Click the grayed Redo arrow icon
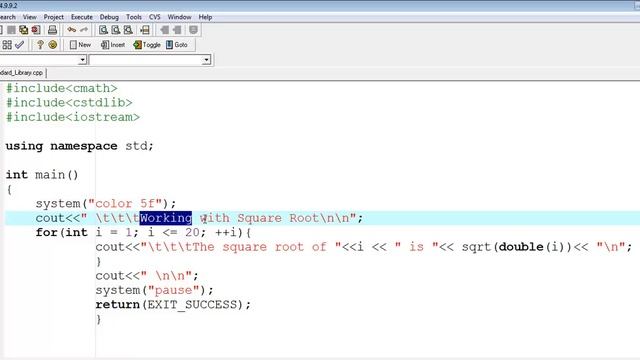The image size is (640, 360). [84, 30]
